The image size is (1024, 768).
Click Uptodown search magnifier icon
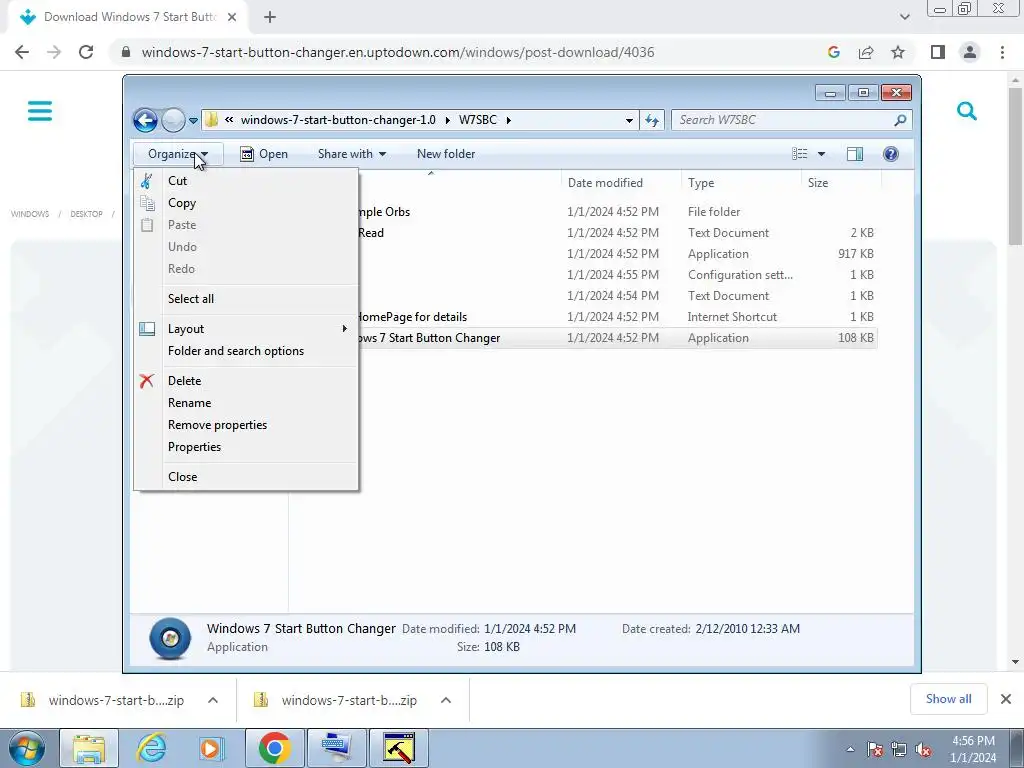pos(967,111)
